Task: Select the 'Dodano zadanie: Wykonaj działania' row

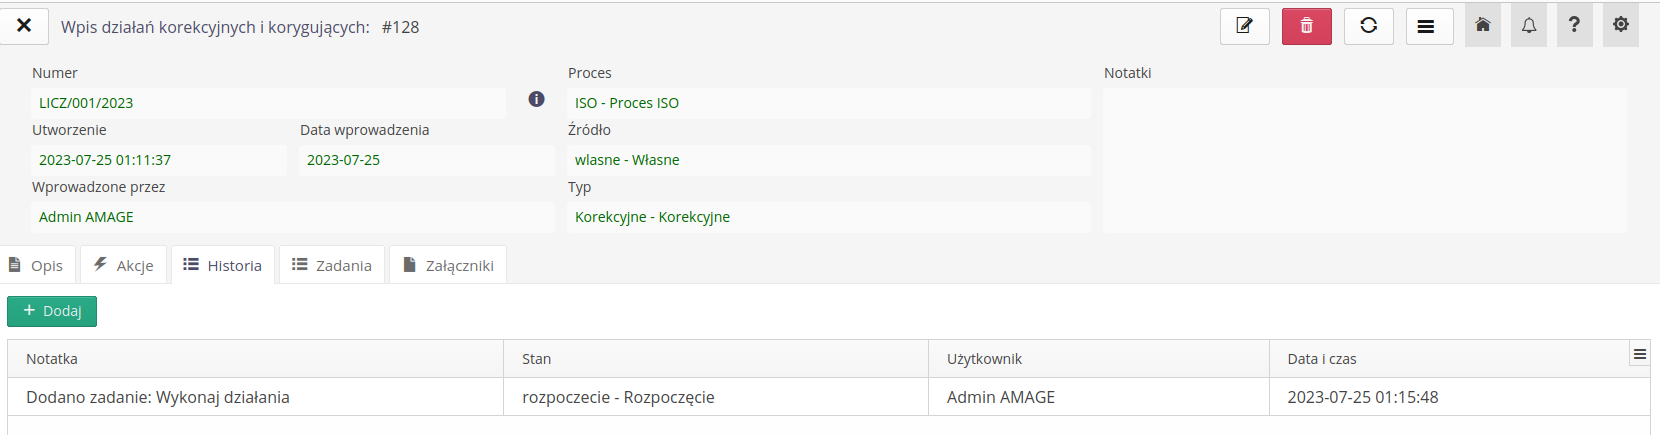Action: [158, 397]
